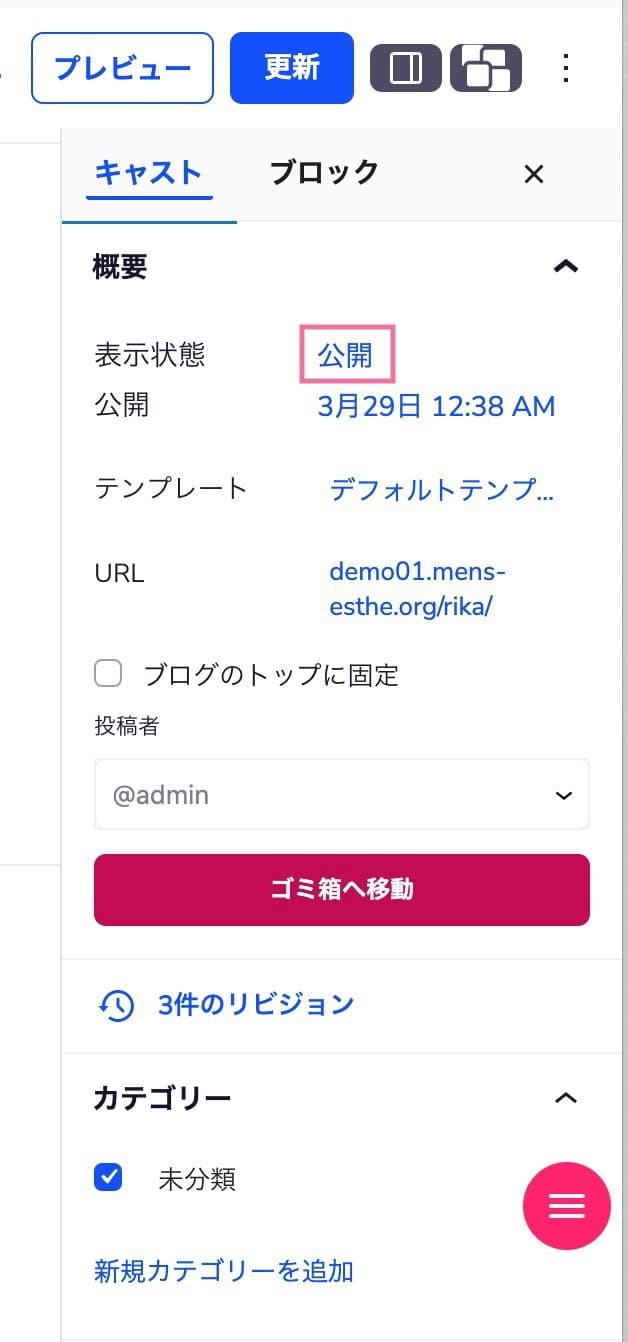Image resolution: width=628 pixels, height=1342 pixels.
Task: Edit the publish date 3月29日 12:38 AM
Action: 436,406
